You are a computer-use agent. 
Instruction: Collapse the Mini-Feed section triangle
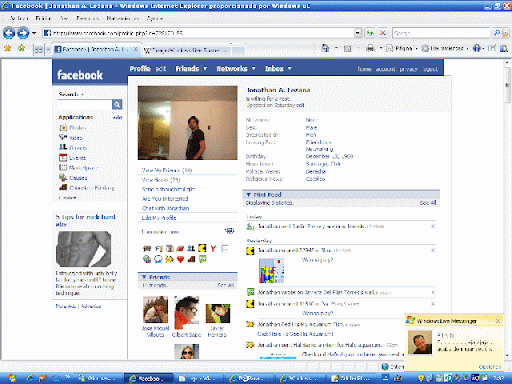(248, 194)
